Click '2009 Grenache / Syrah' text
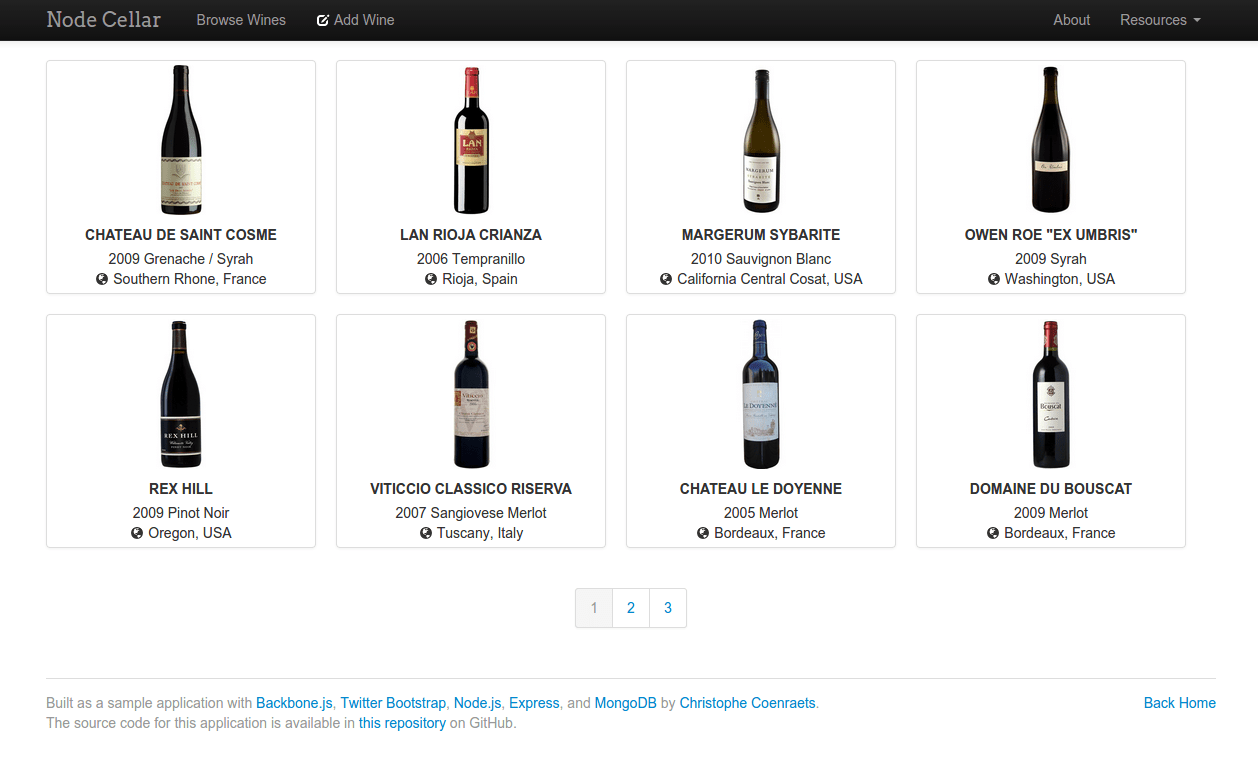The image size is (1258, 764). click(x=181, y=259)
